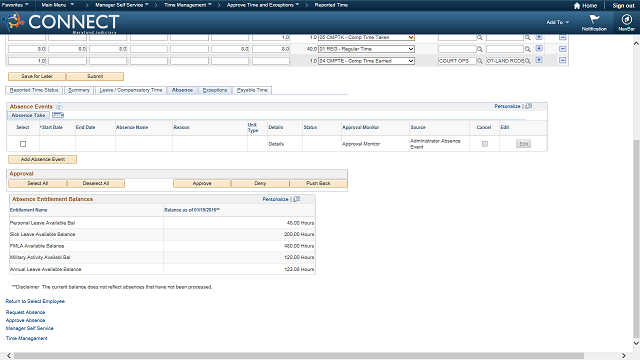Open Absence Events grid in new window
Viewport: 640px width, 360px height.
(x=529, y=106)
